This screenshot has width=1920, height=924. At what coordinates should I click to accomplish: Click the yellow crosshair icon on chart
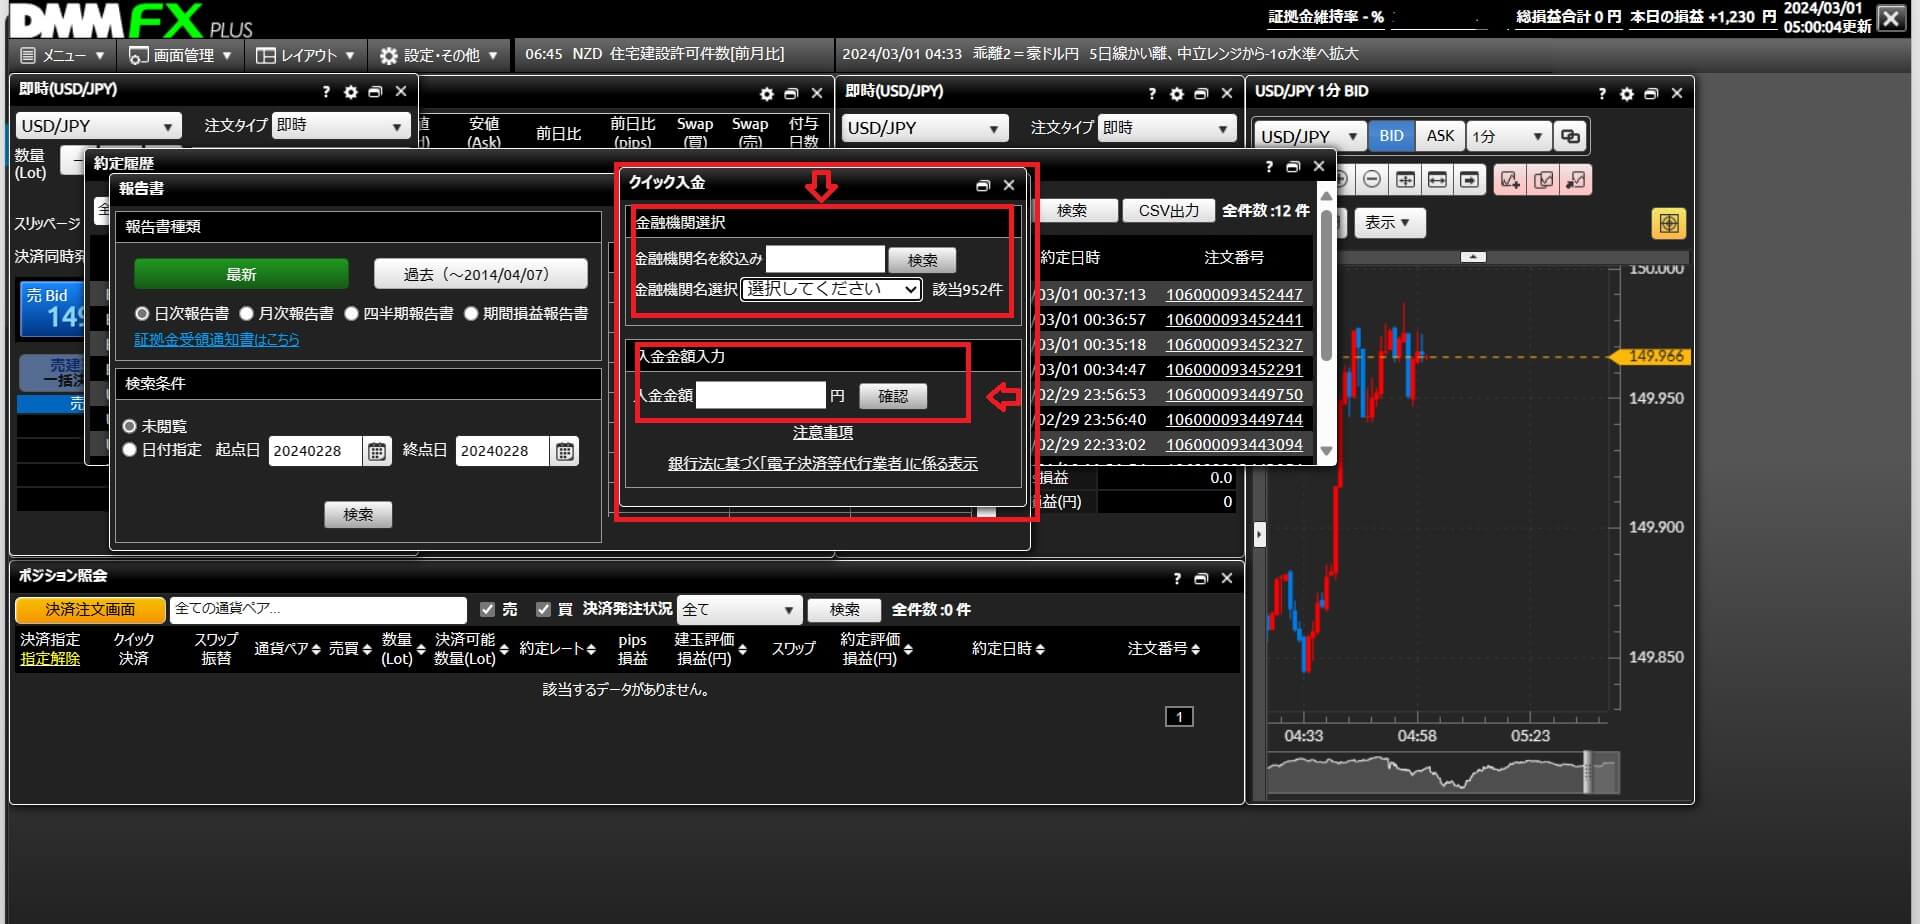(1668, 223)
